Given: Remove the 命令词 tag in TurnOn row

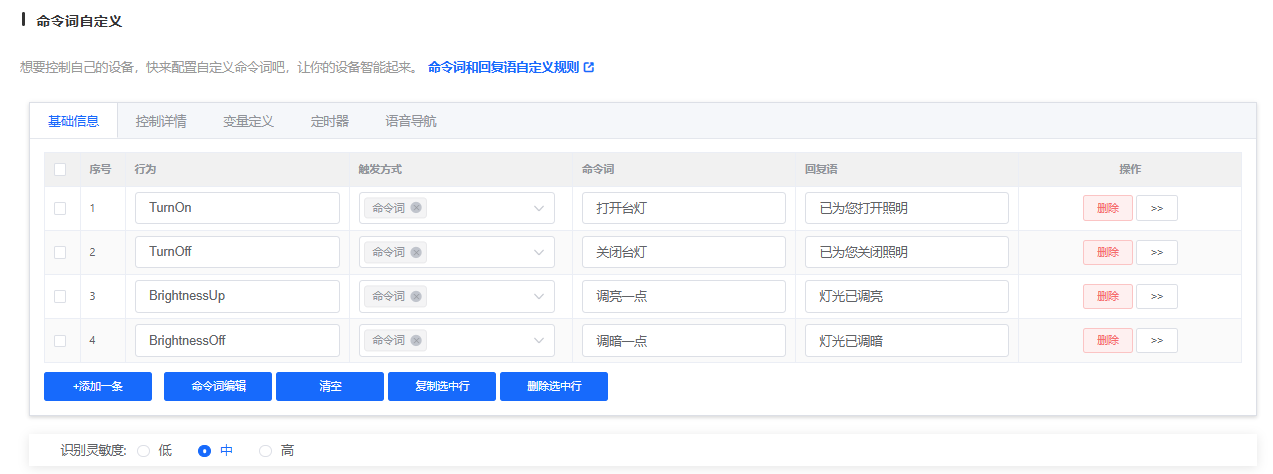Looking at the screenshot, I should (x=416, y=208).
